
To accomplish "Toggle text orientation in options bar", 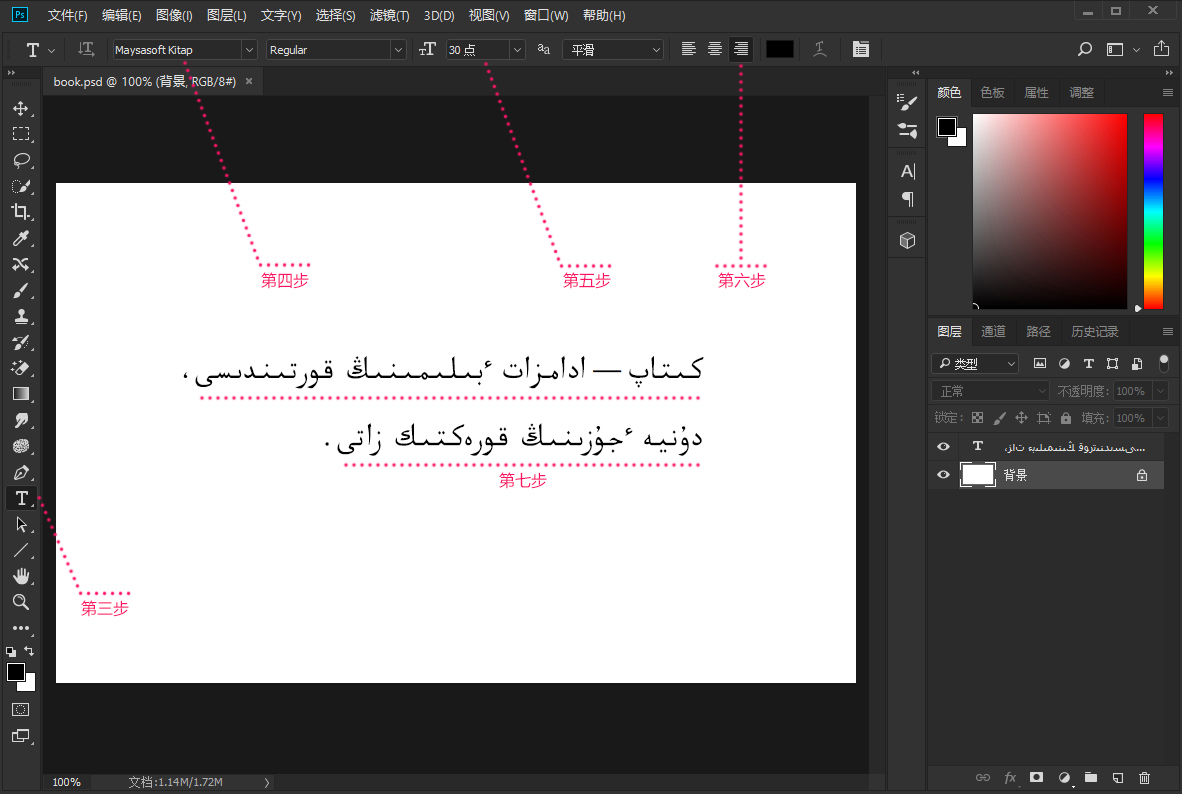I will pos(86,49).
